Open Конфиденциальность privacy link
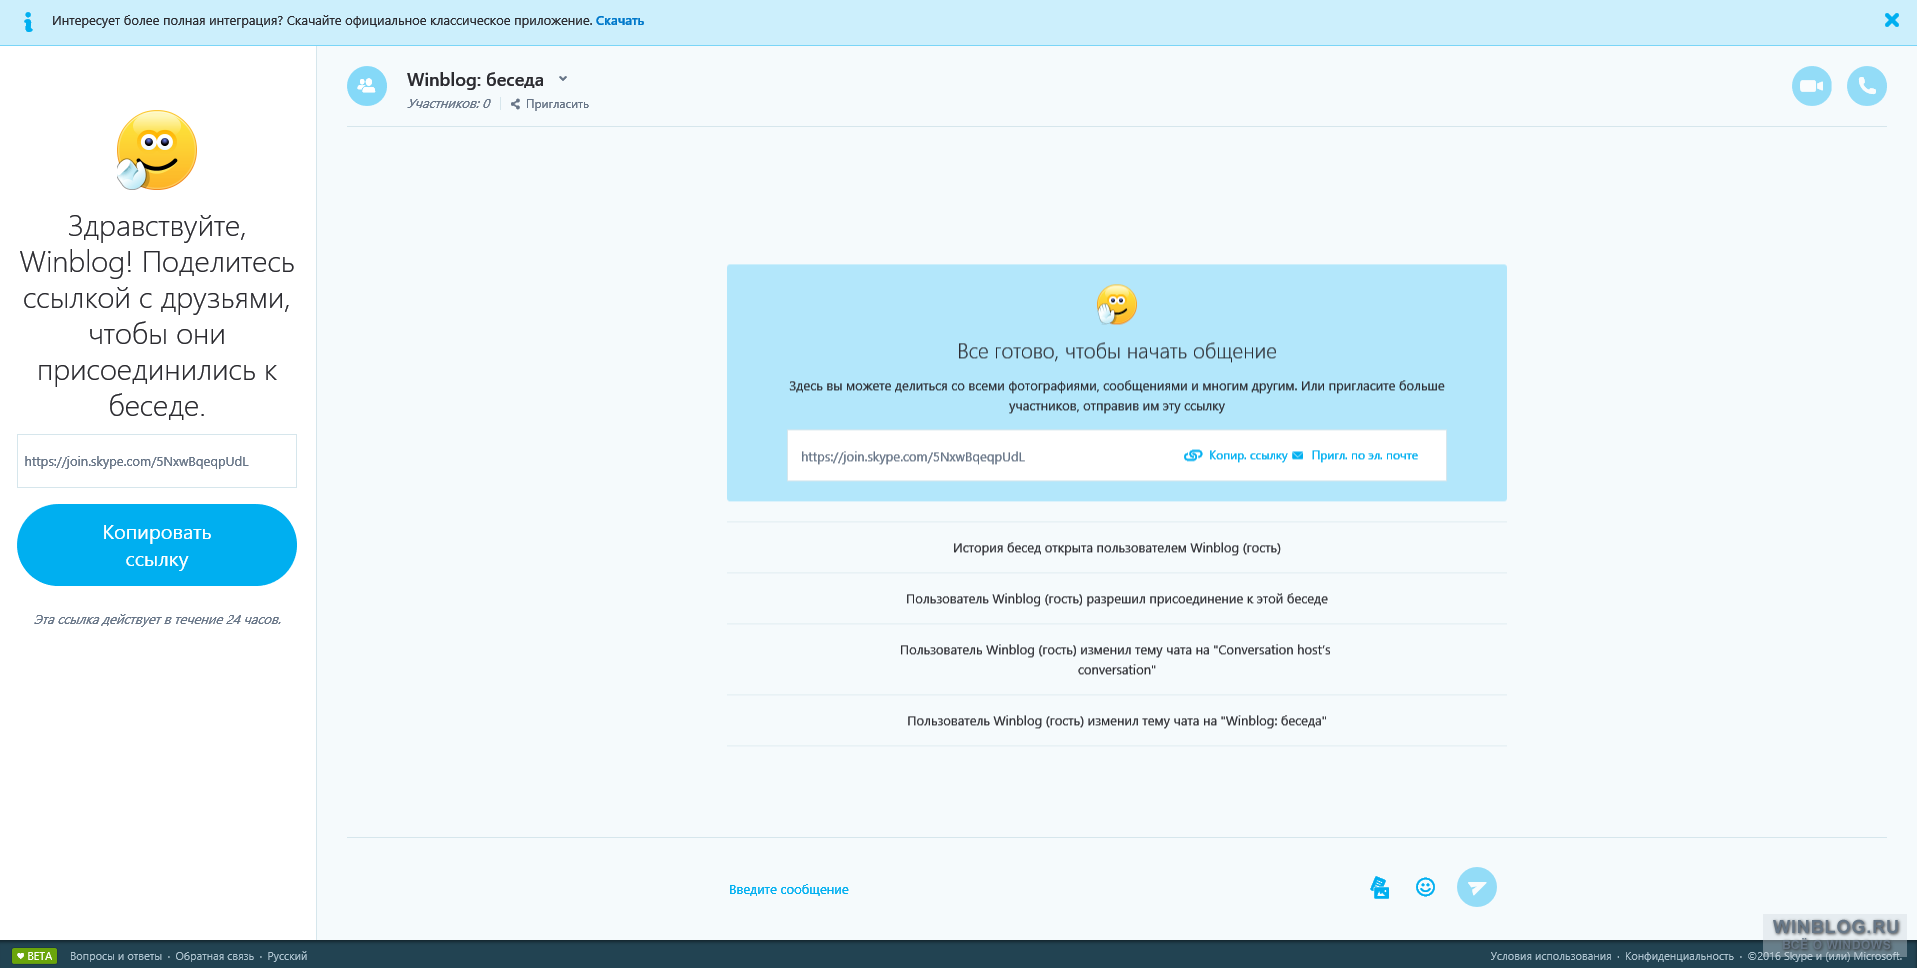Viewport: 1917px width, 968px height. (1679, 956)
